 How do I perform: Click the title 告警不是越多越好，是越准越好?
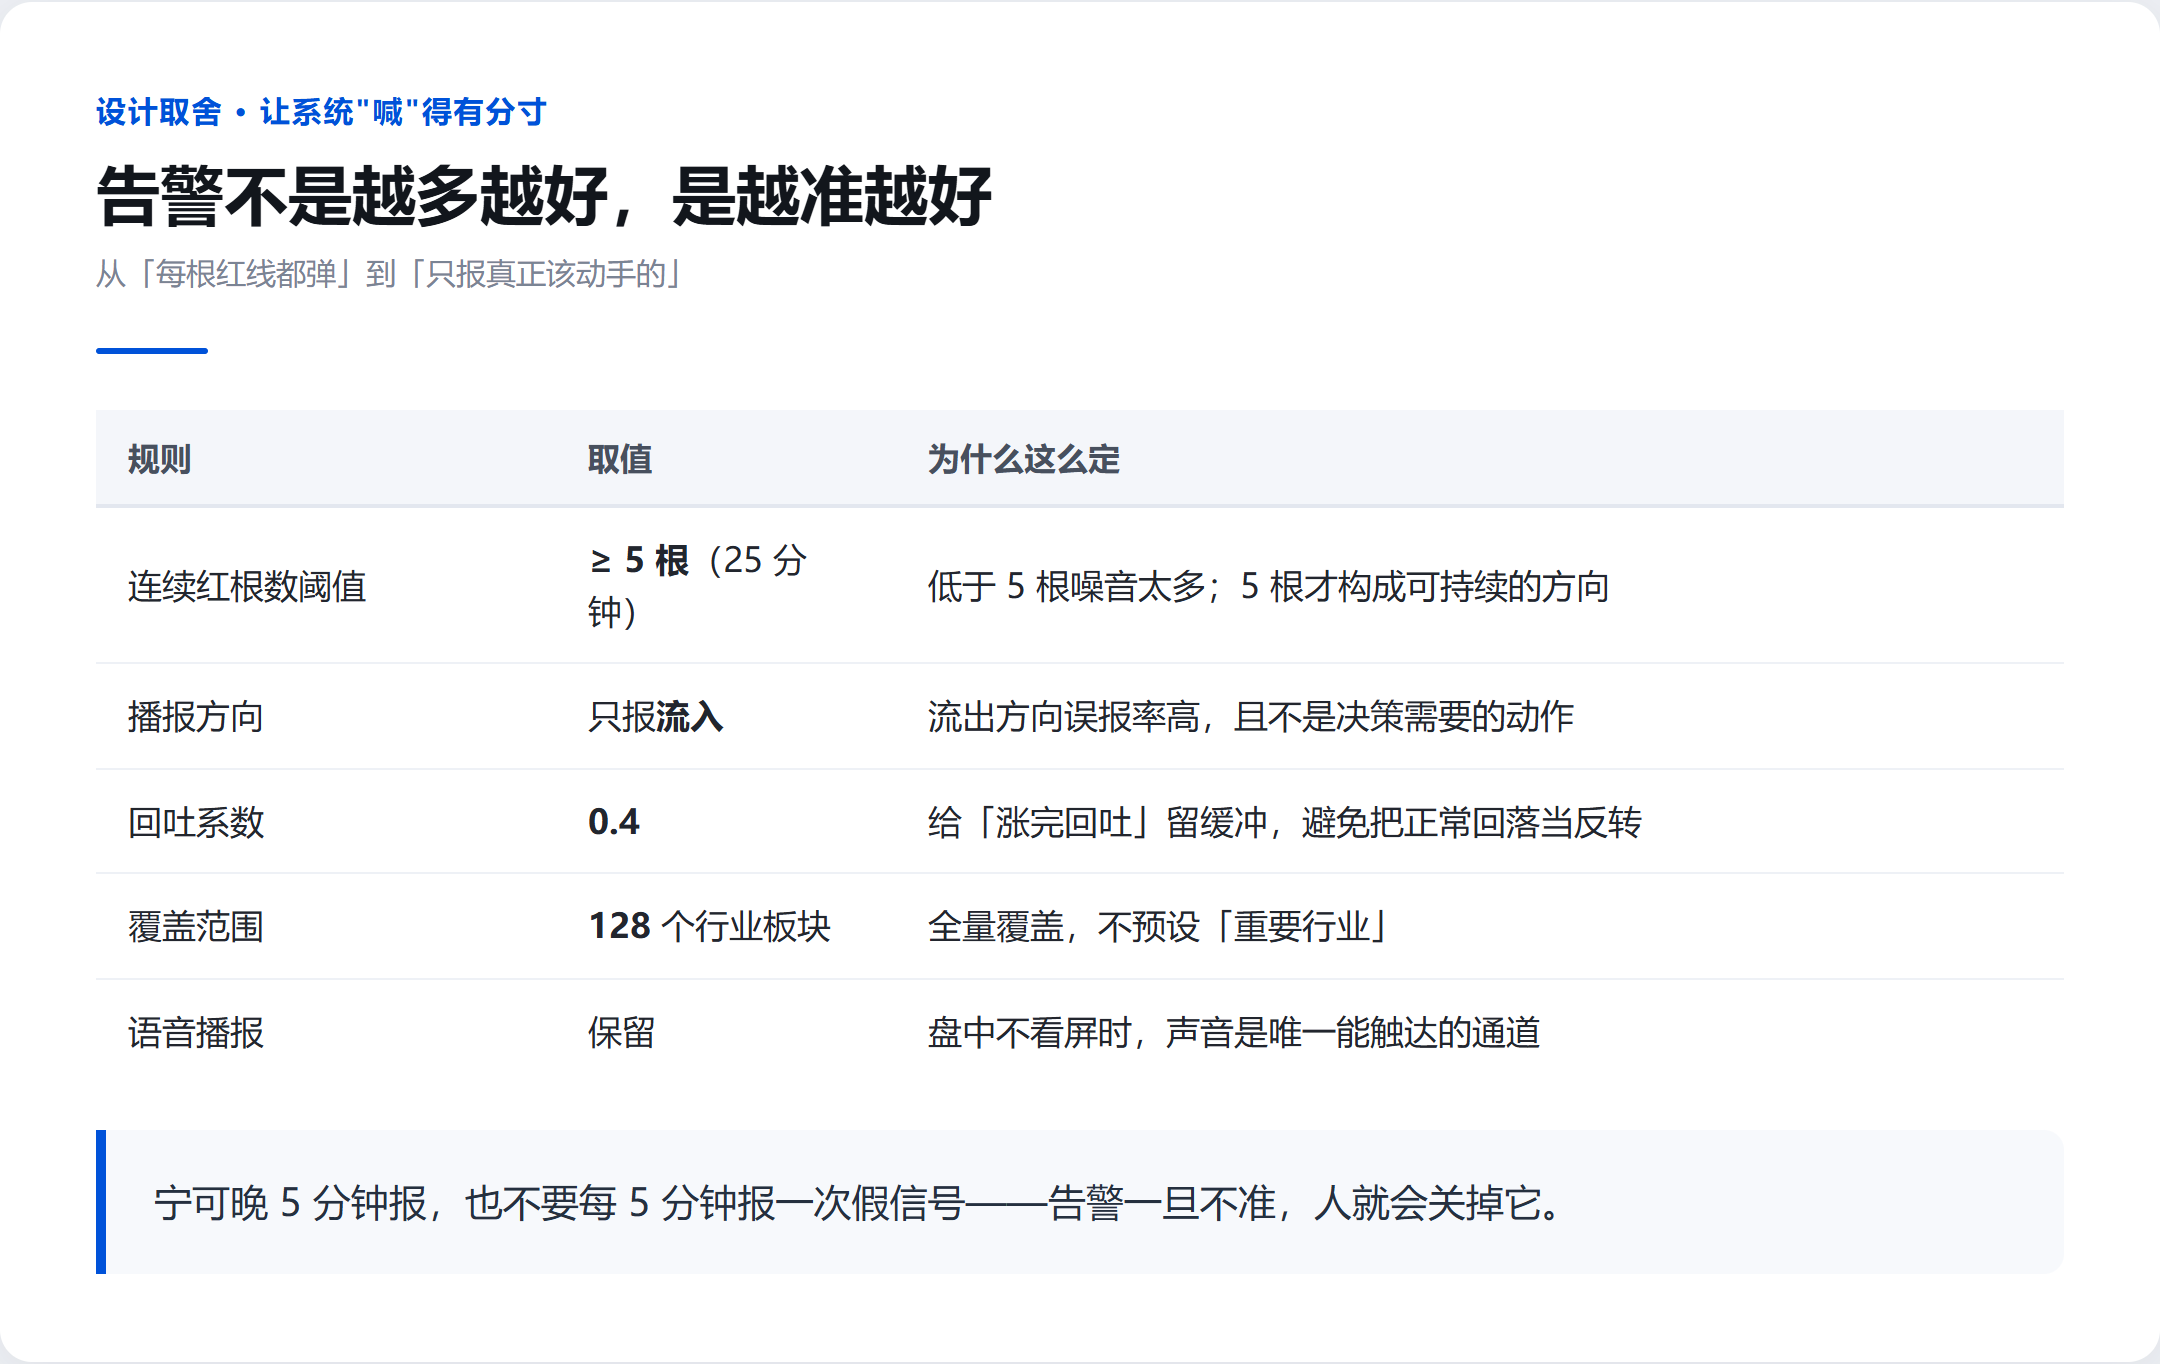tap(544, 195)
